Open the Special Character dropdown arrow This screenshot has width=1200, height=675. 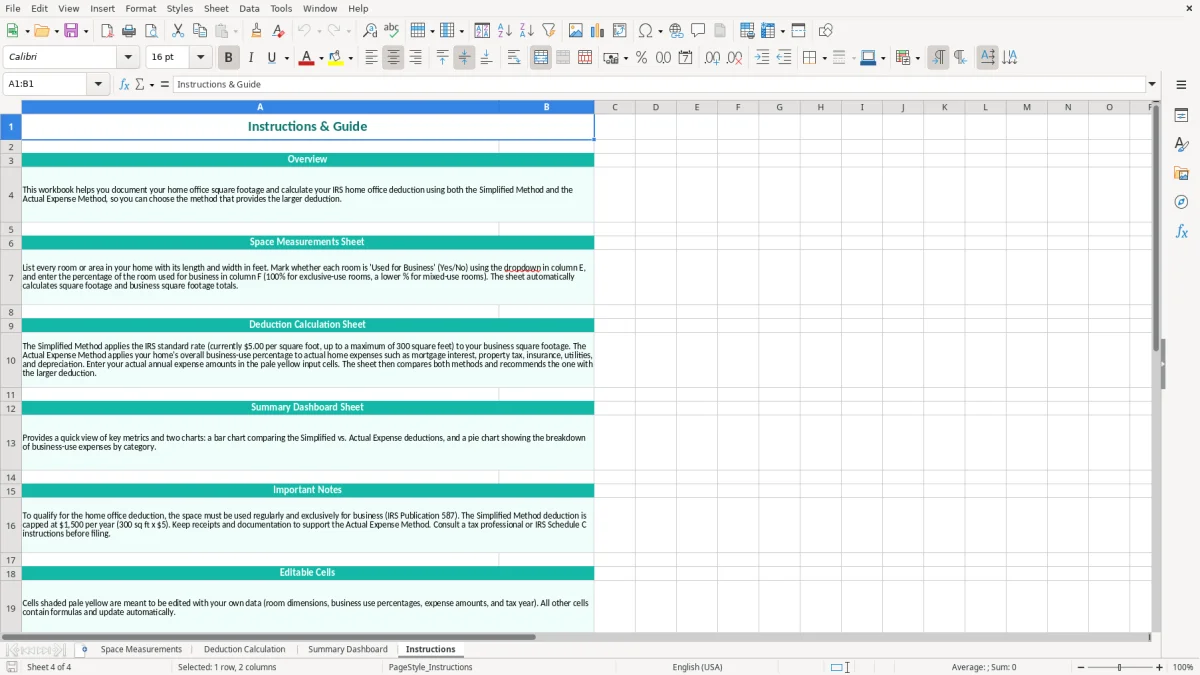(660, 31)
